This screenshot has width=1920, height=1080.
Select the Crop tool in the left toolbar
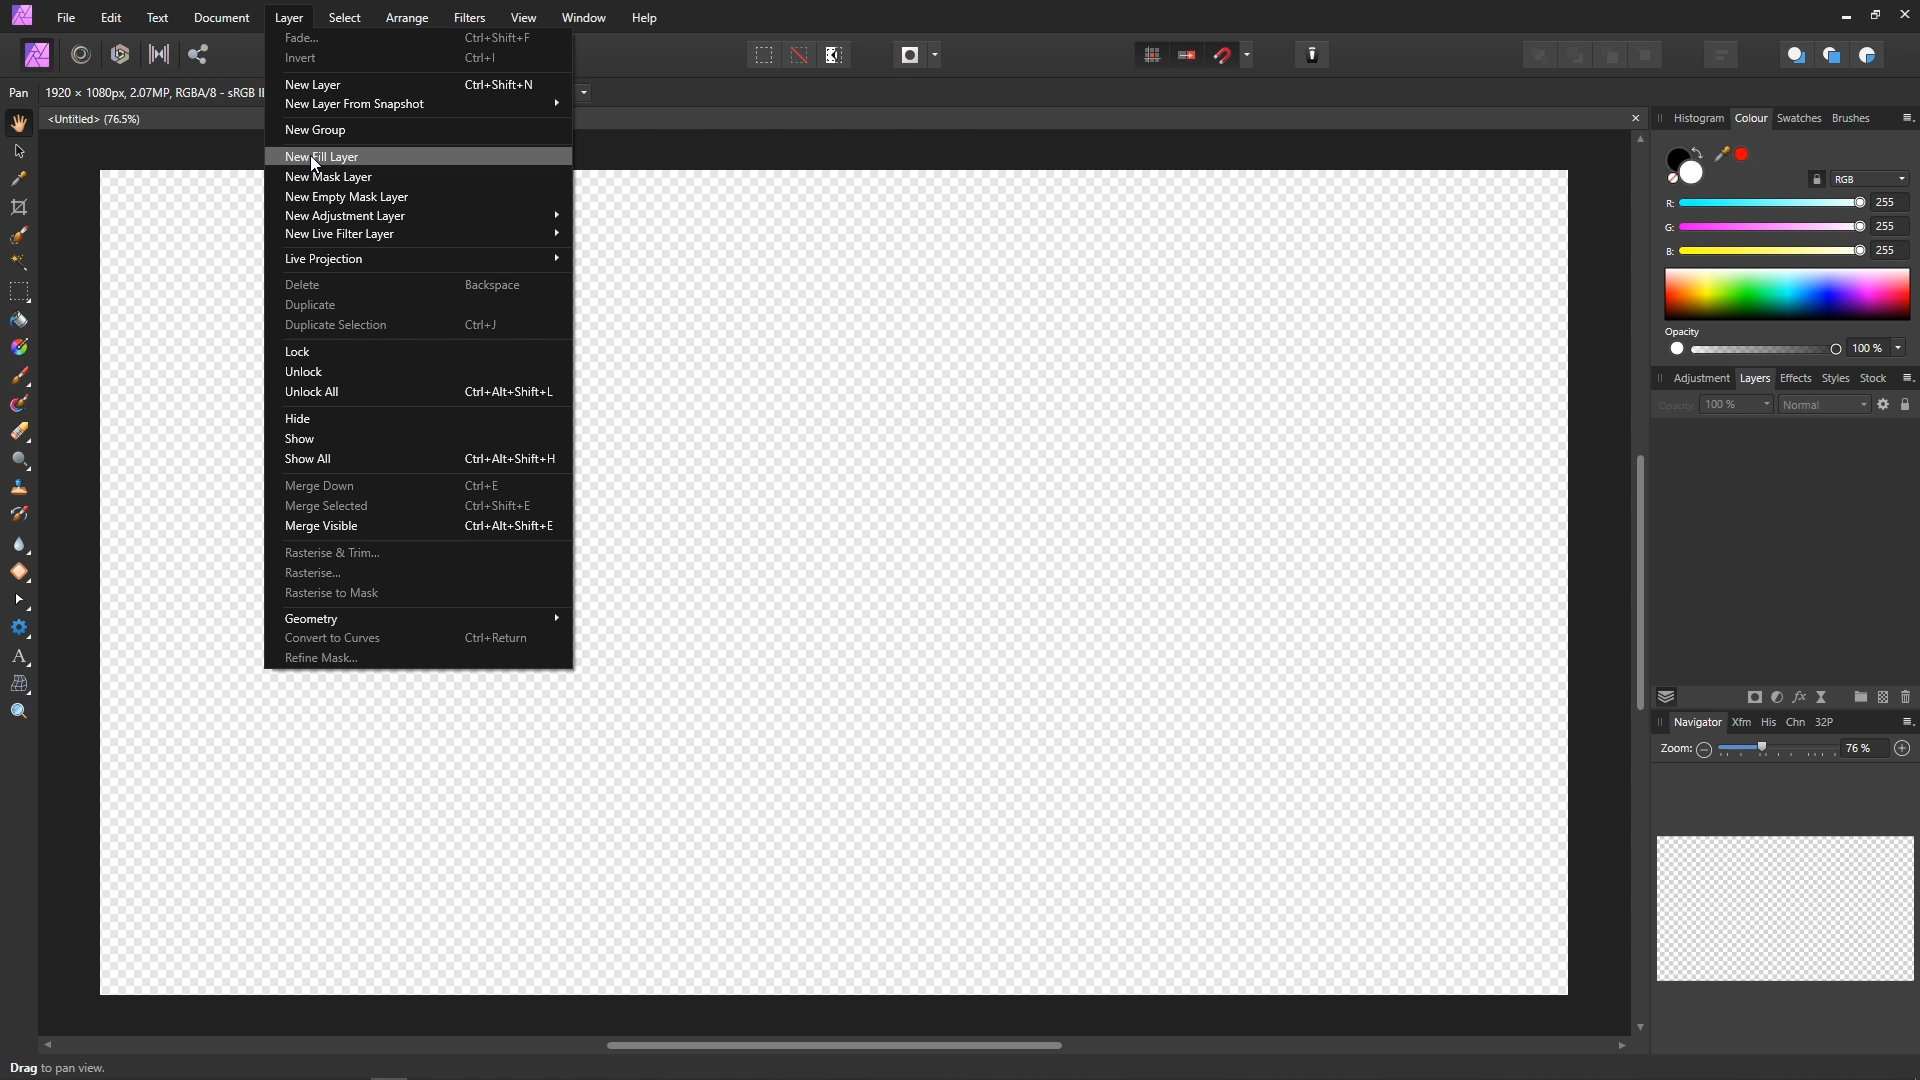(x=19, y=207)
